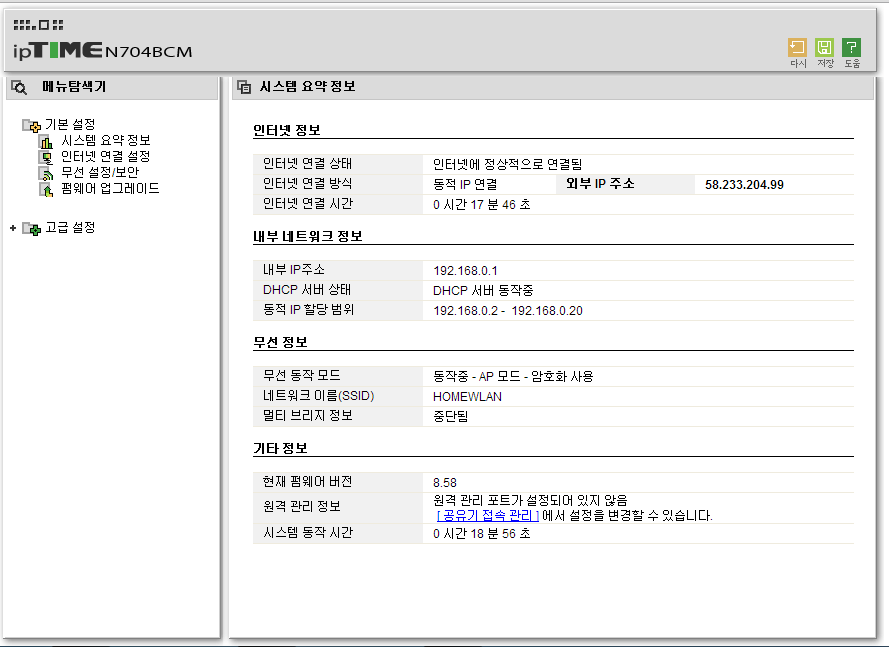Click 동작중 - AP 모드 - 암호화 사용 text

(x=513, y=376)
